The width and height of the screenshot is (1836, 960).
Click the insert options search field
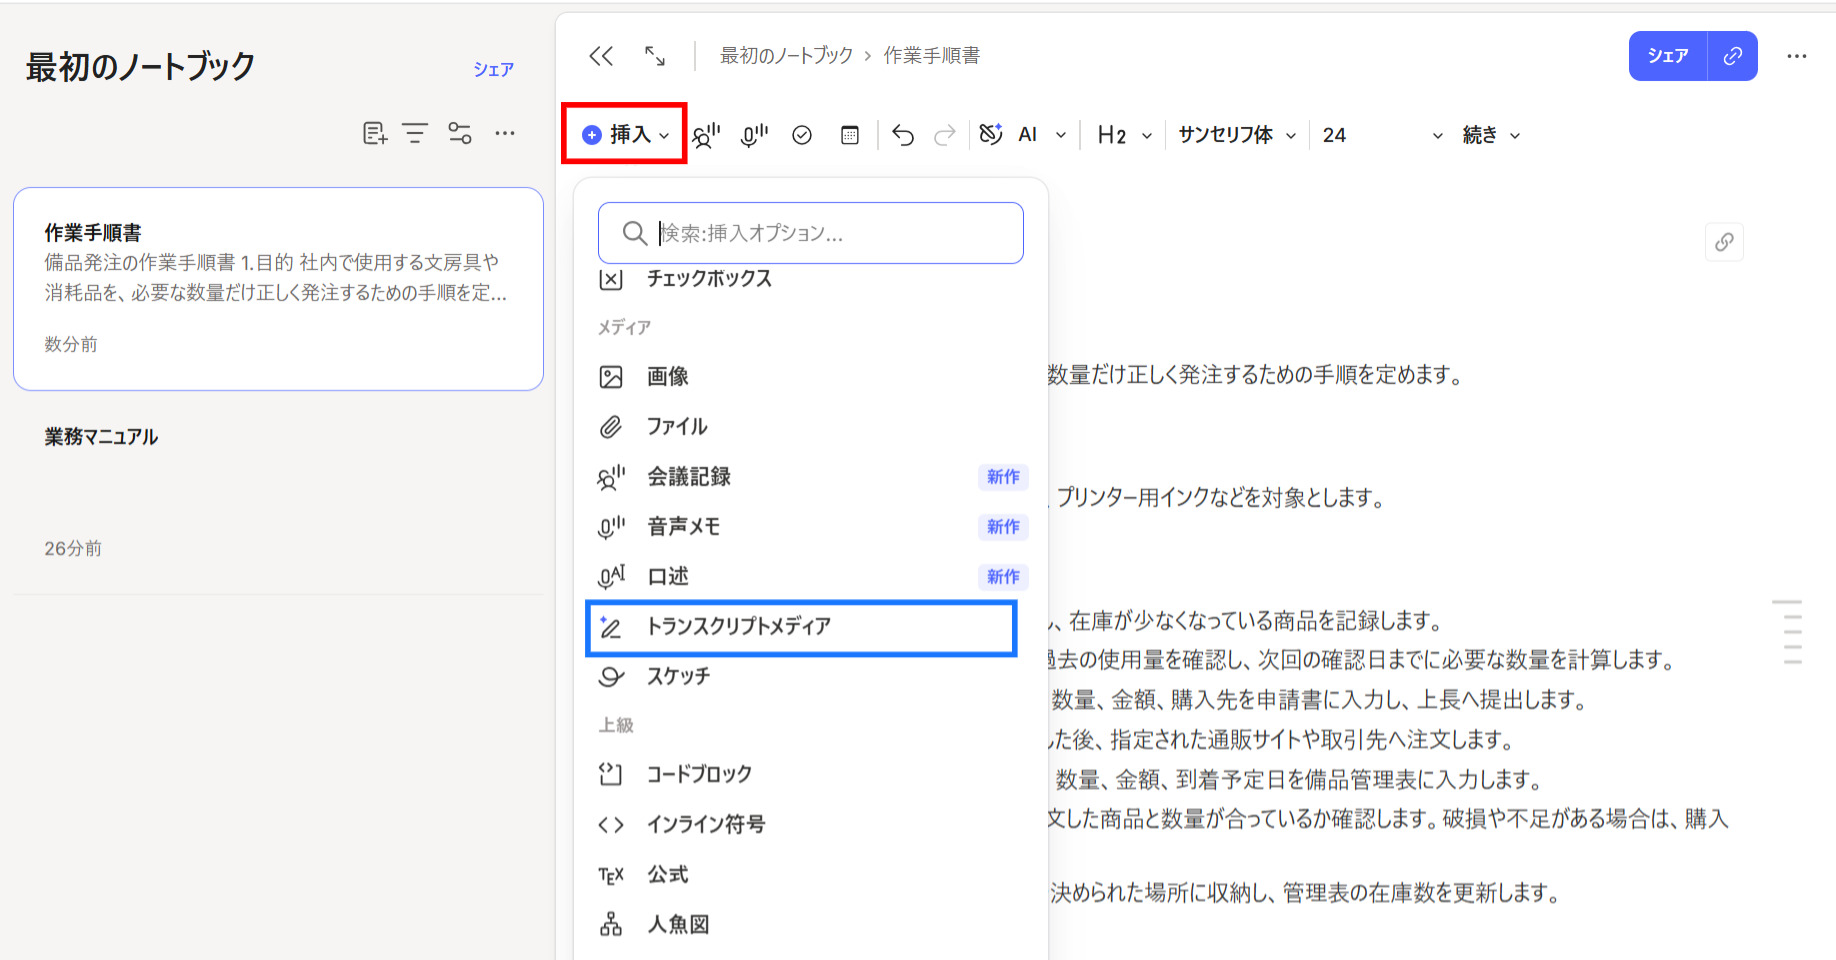point(811,233)
